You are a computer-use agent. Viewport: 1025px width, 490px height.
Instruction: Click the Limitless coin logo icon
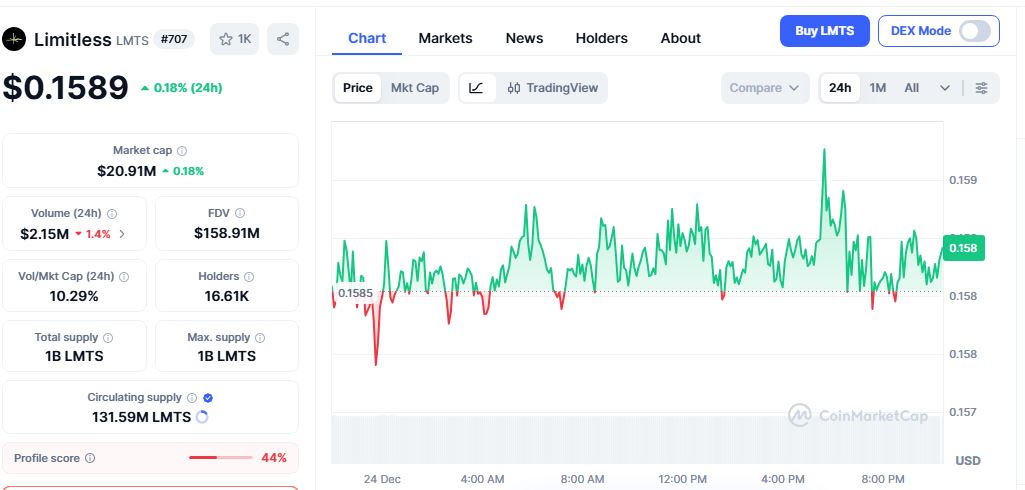point(14,39)
